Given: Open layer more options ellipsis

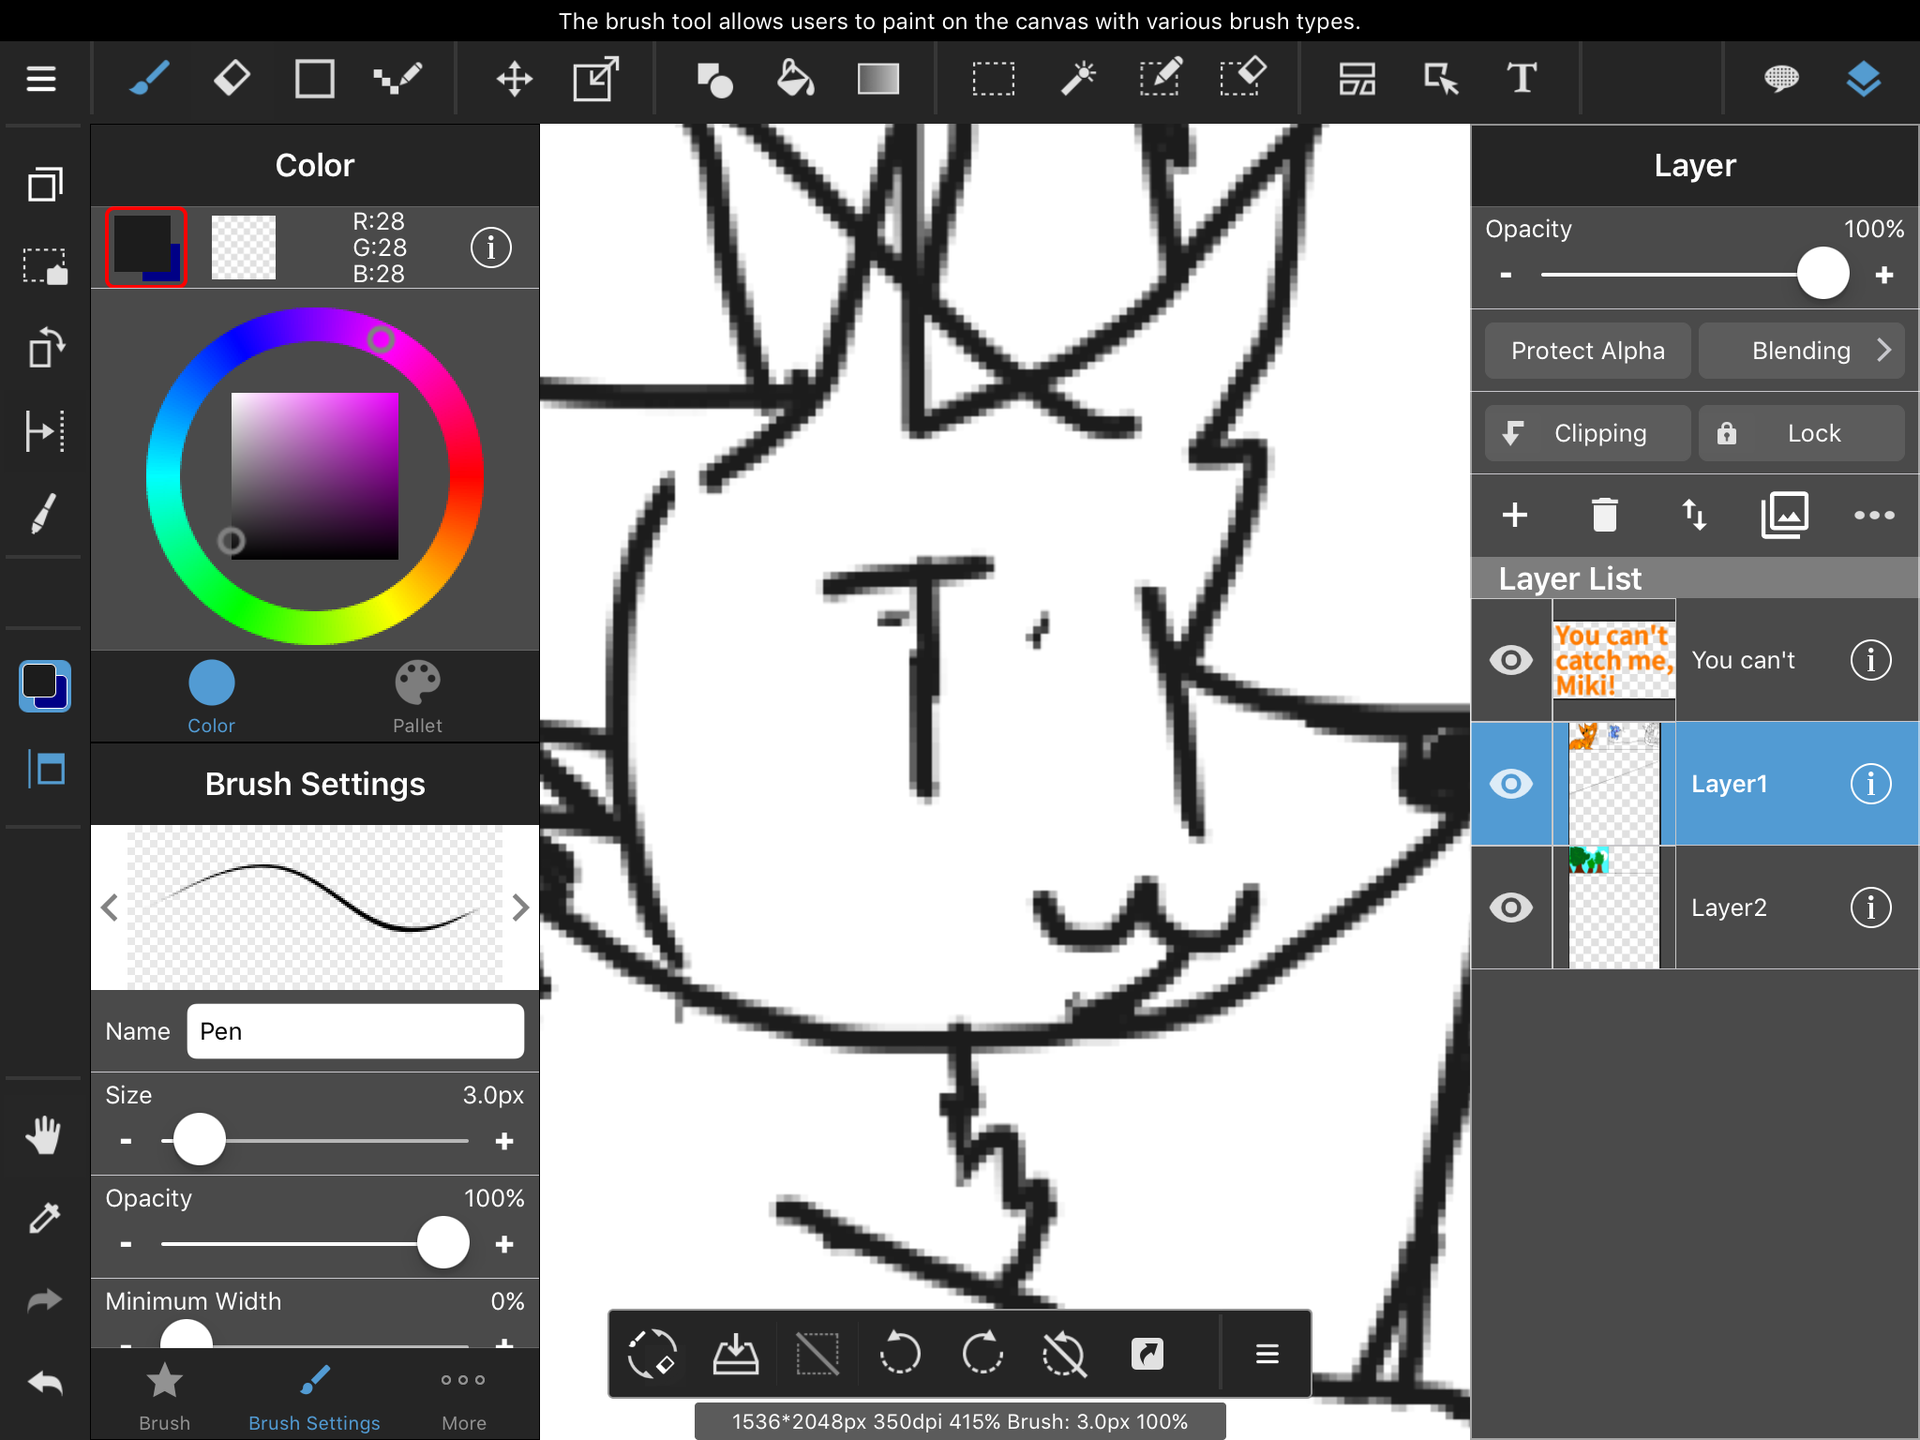Looking at the screenshot, I should [1874, 515].
